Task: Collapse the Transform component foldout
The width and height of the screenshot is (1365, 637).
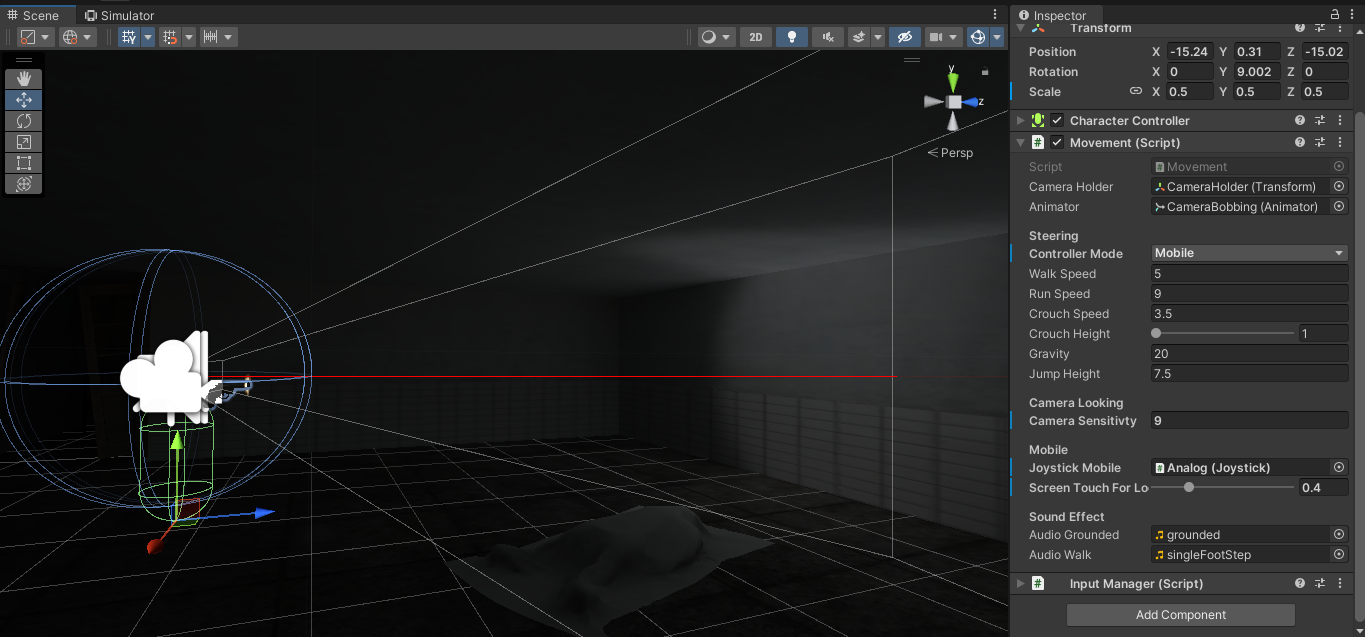Action: pyautogui.click(x=1020, y=28)
